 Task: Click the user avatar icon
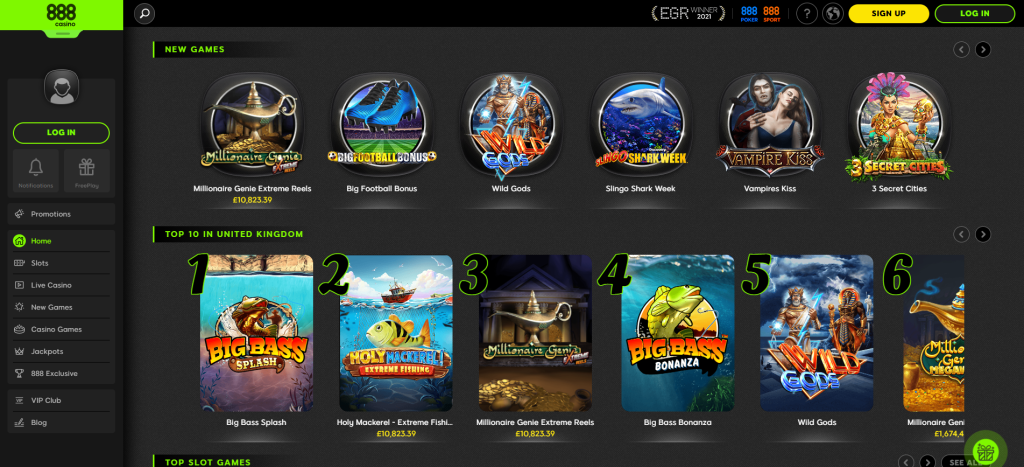(61, 88)
